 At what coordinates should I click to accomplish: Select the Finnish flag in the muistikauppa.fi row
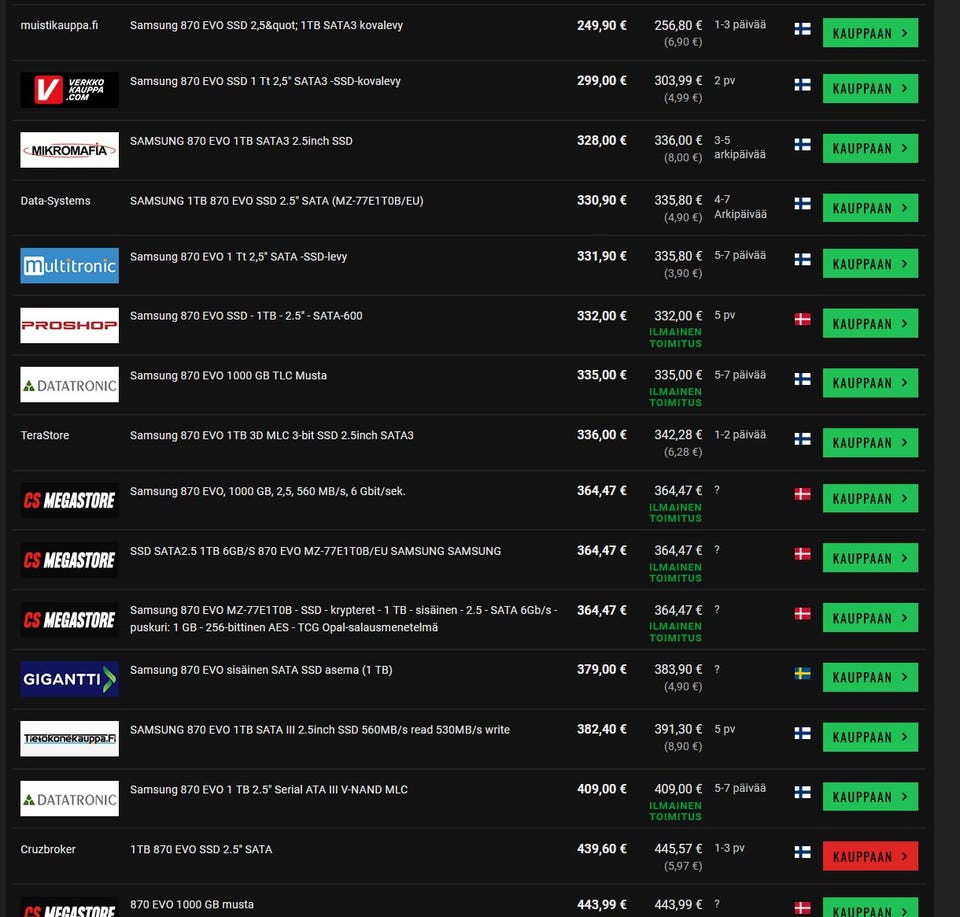(802, 29)
